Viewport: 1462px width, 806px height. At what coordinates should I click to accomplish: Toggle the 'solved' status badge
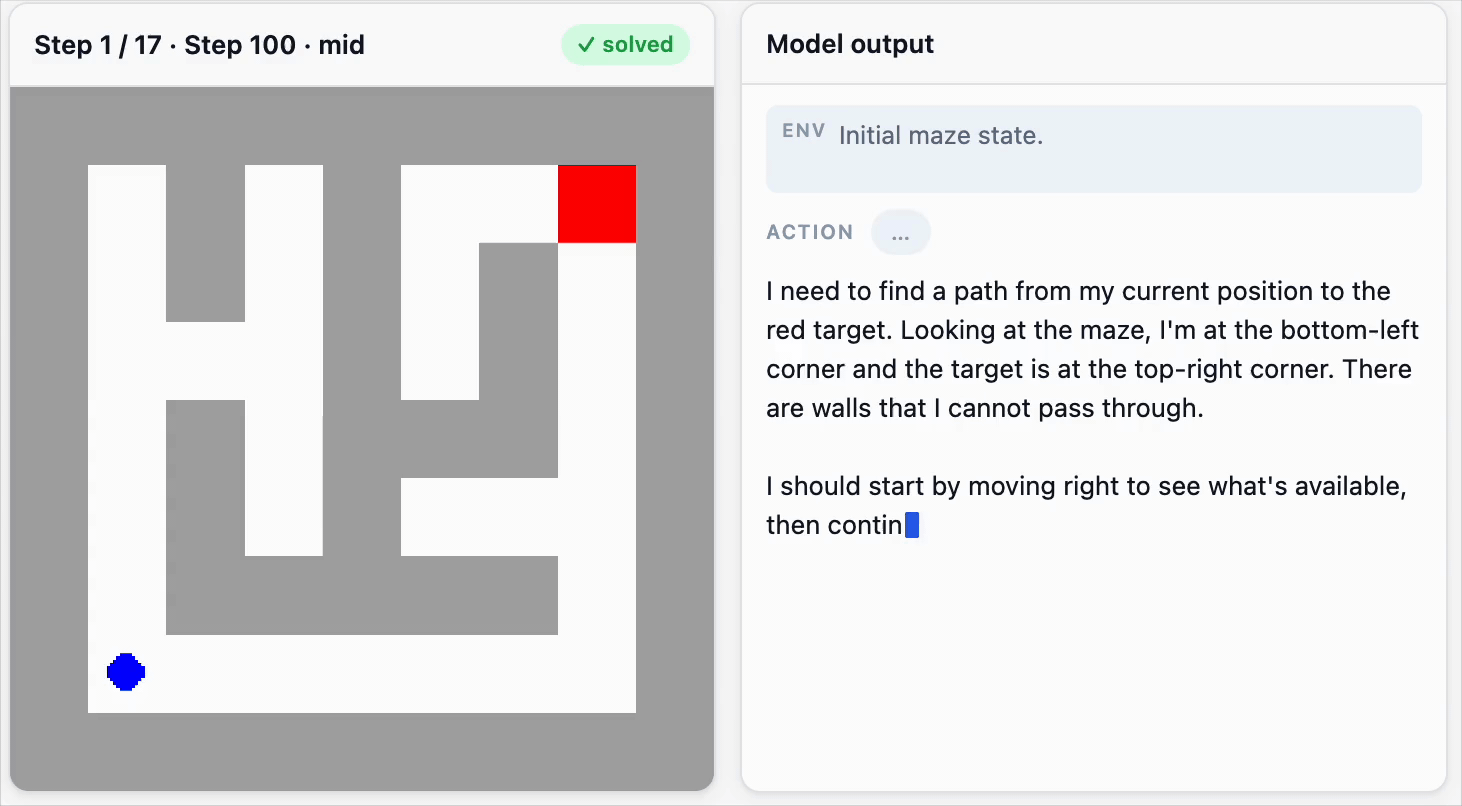625,44
